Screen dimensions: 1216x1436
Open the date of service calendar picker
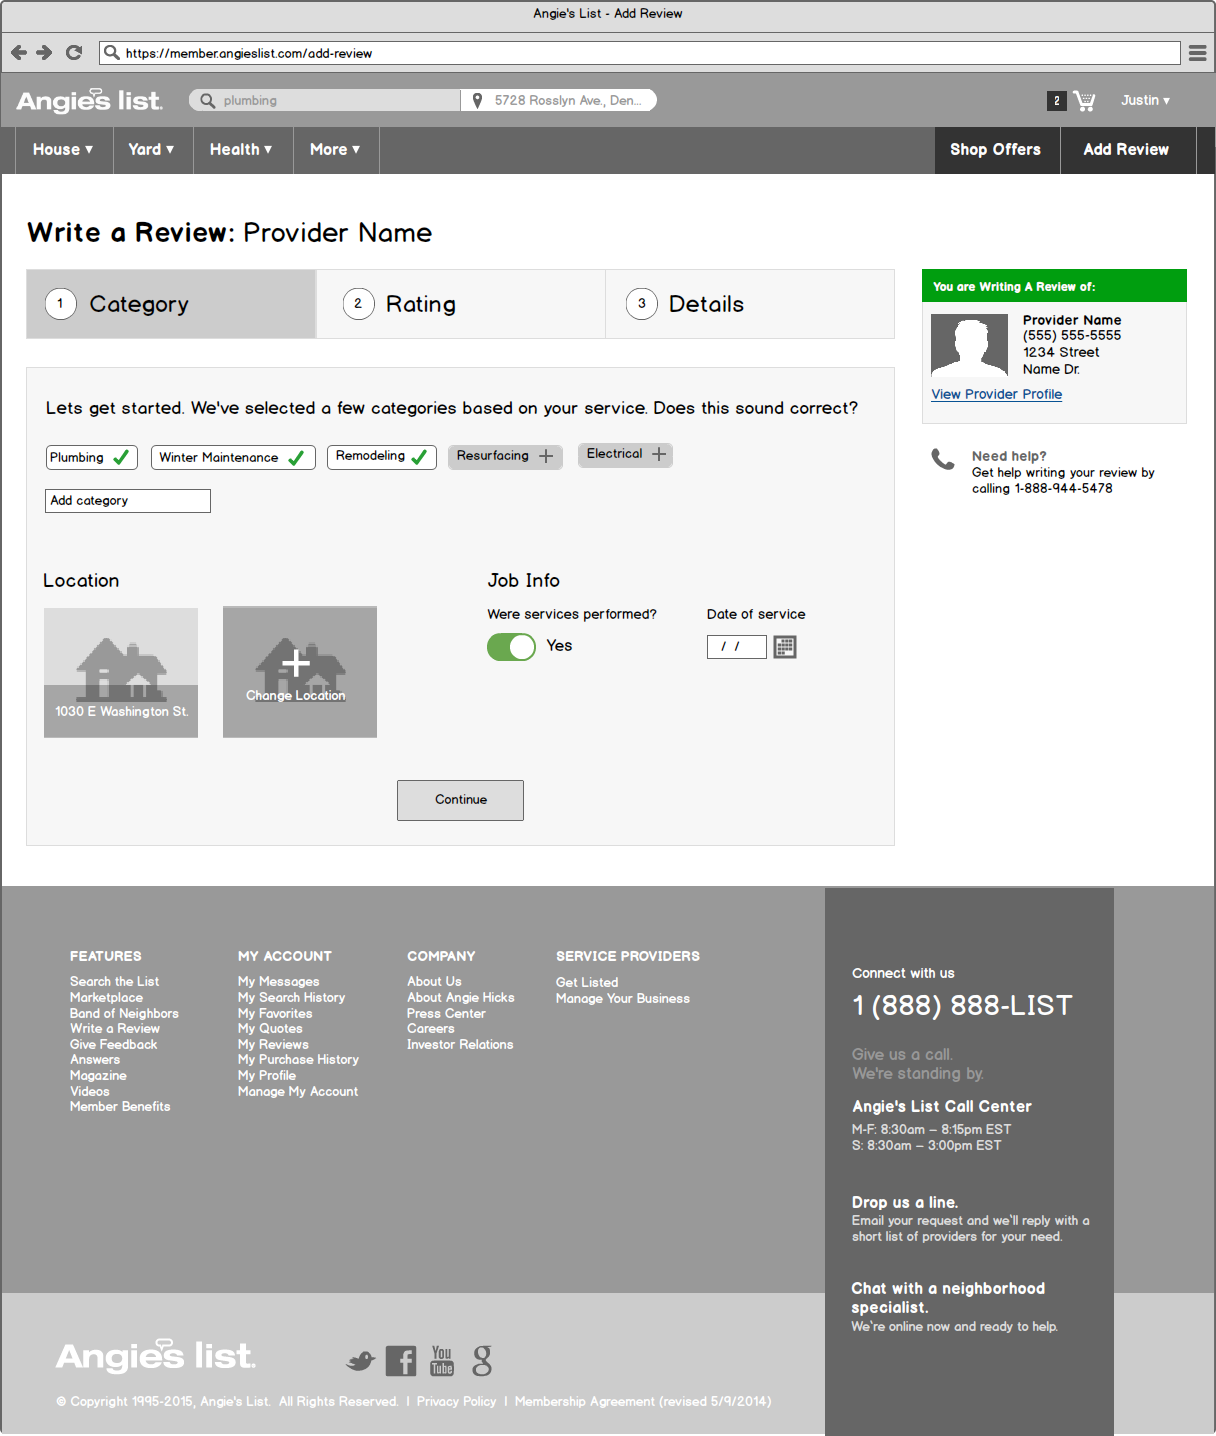(x=785, y=647)
